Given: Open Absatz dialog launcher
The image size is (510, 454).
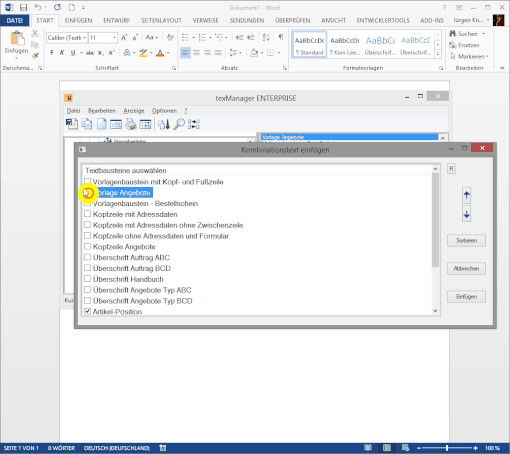Looking at the screenshot, I should [285, 68].
